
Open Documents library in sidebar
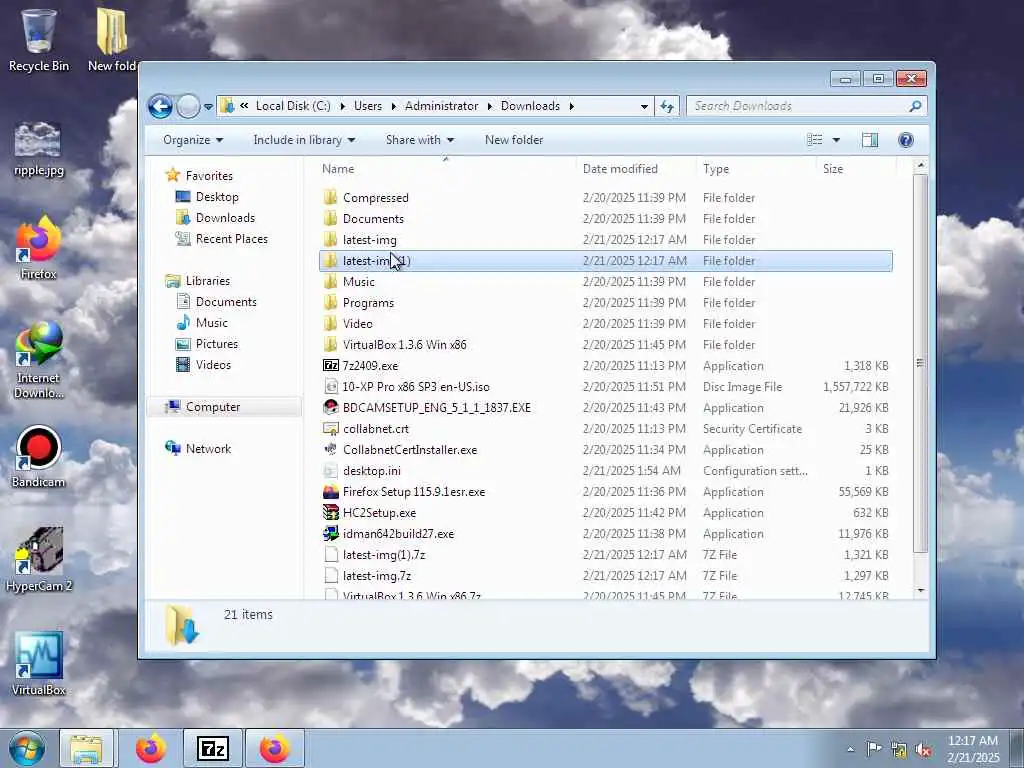point(226,302)
